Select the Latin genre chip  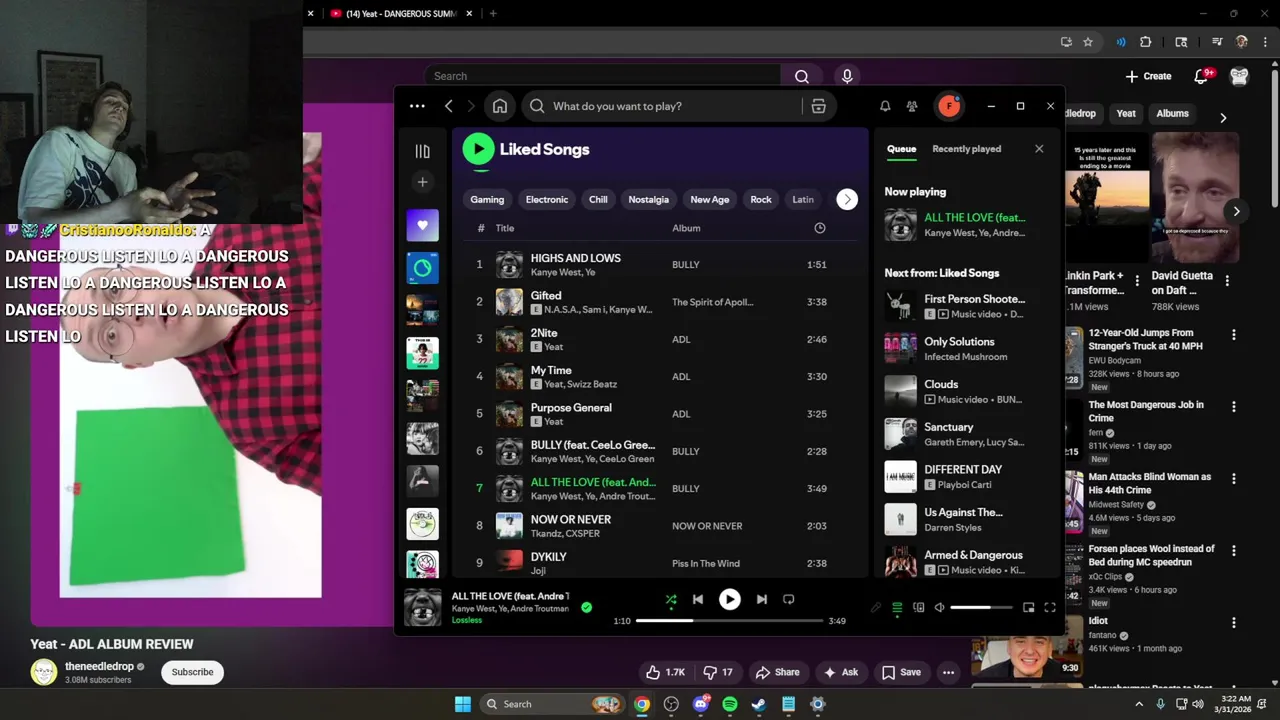(803, 199)
